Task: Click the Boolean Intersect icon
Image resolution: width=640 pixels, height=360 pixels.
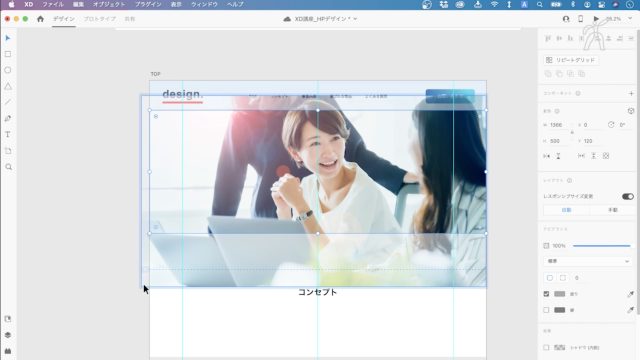Action: (570, 74)
